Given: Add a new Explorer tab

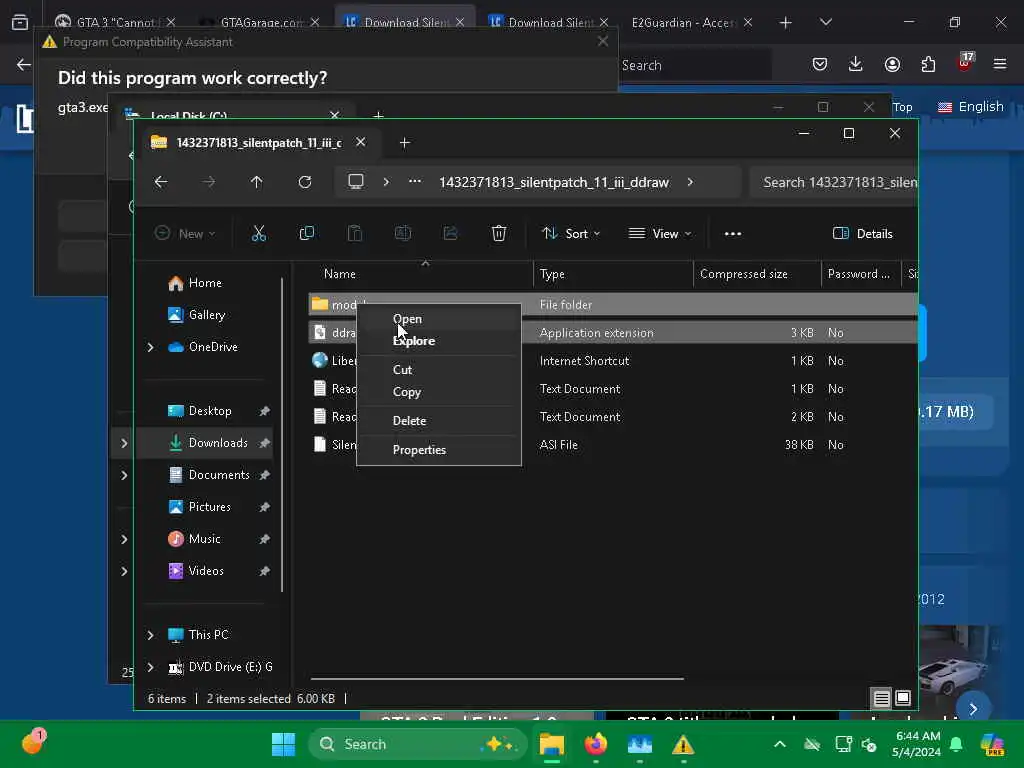Looking at the screenshot, I should 404,142.
